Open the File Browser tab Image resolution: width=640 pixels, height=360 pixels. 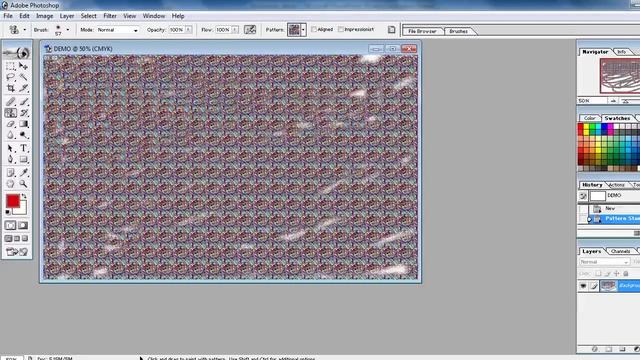click(x=422, y=31)
